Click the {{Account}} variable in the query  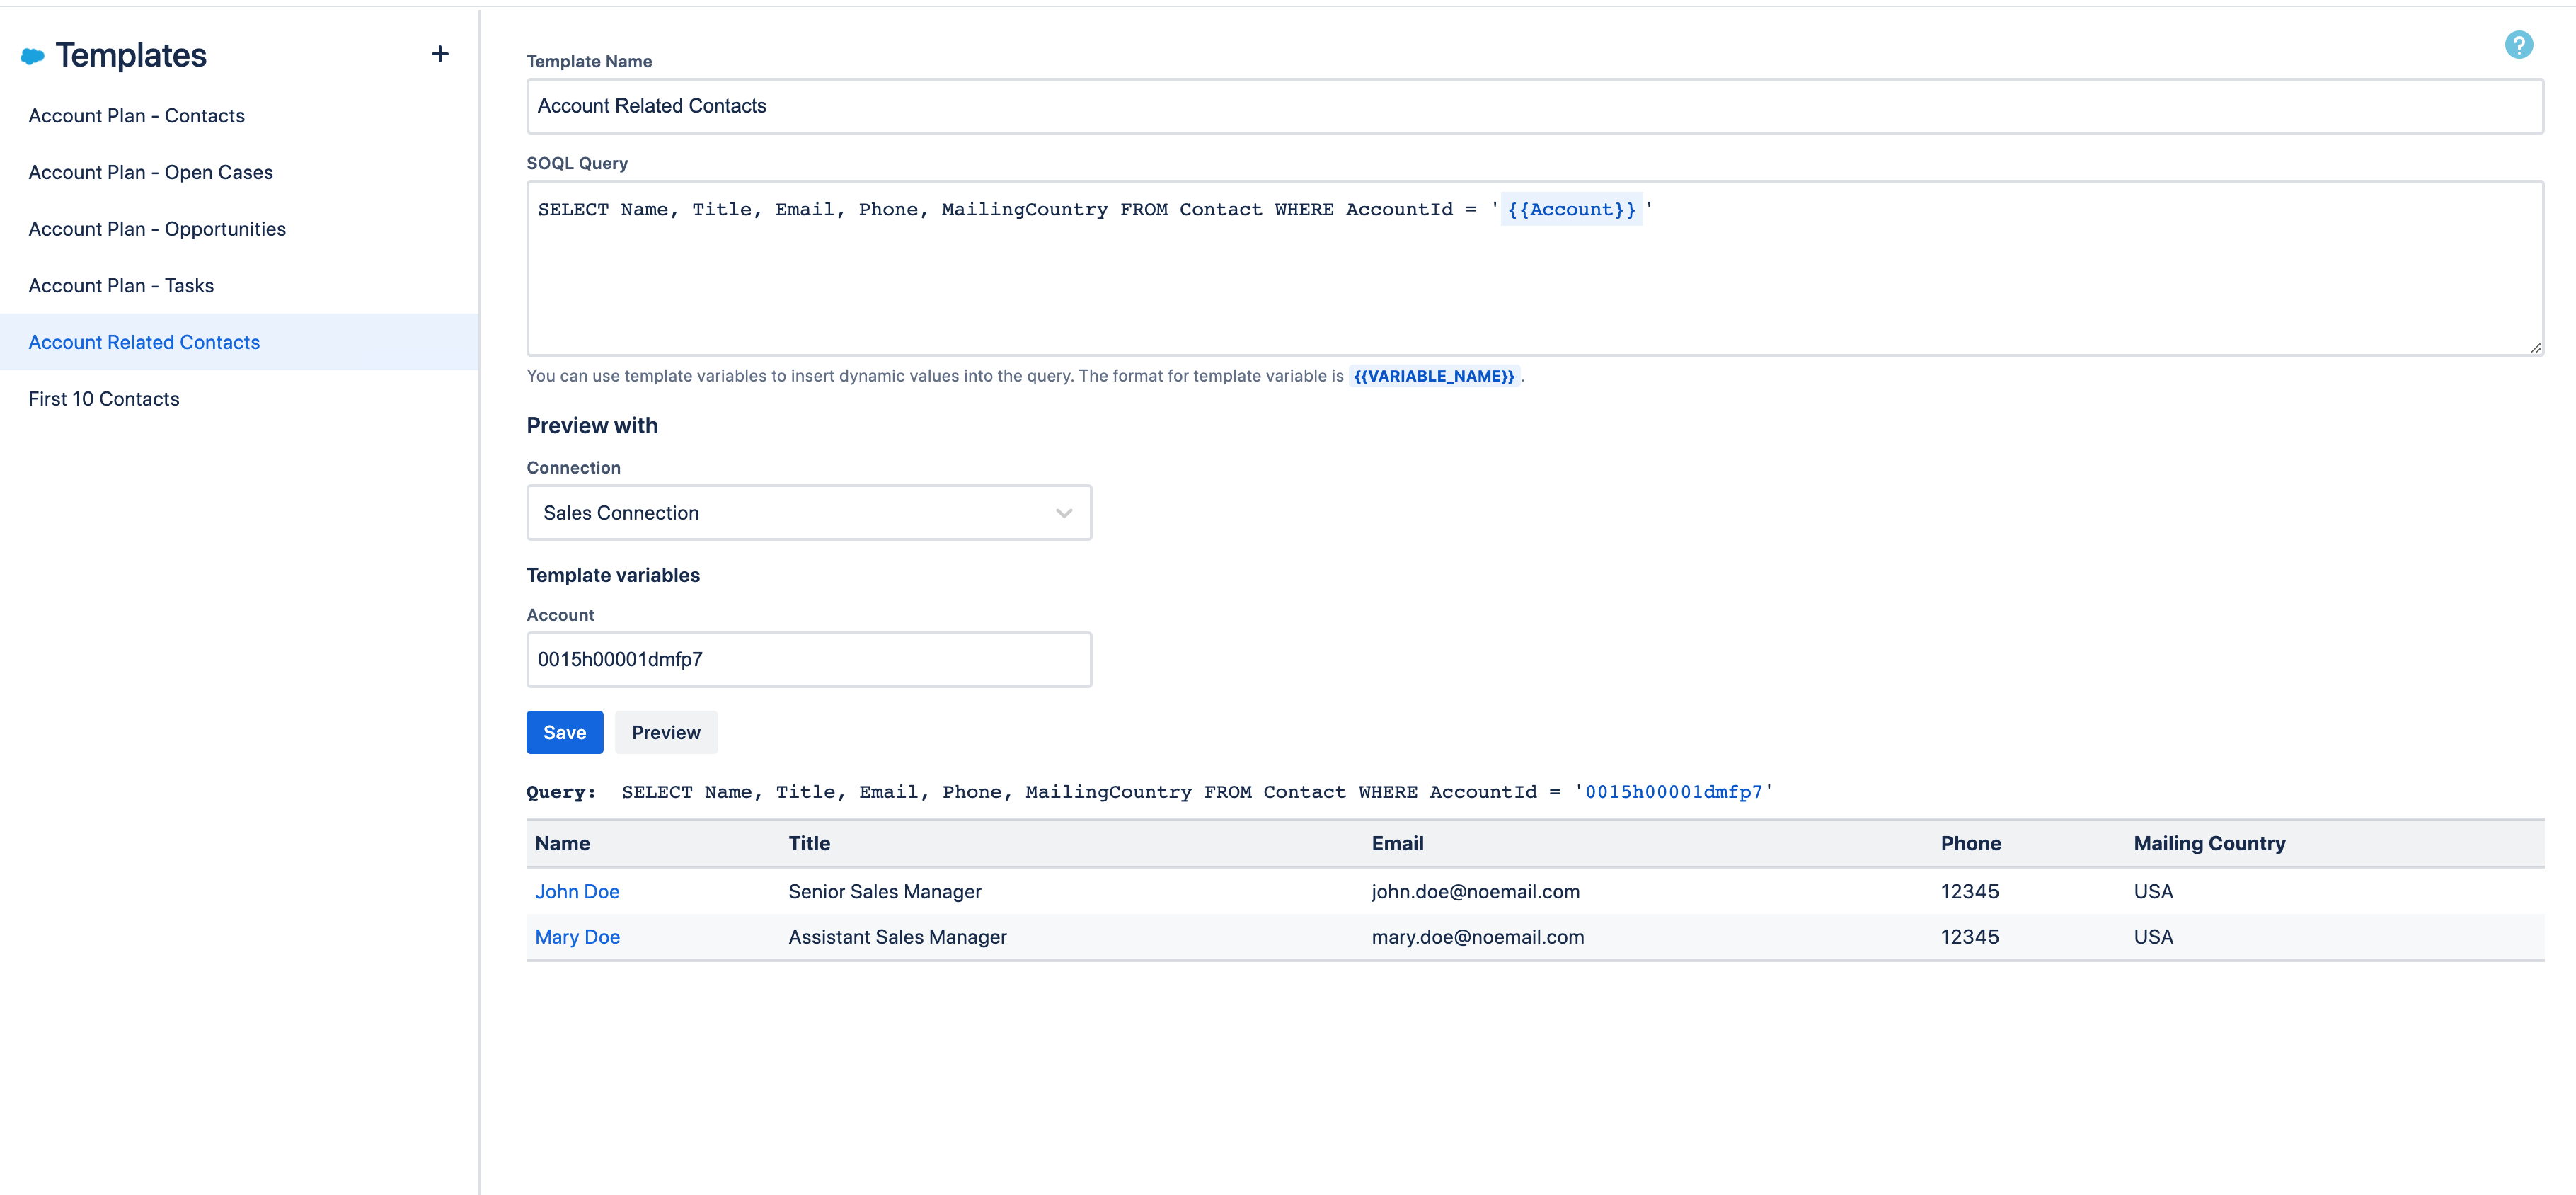1571,210
